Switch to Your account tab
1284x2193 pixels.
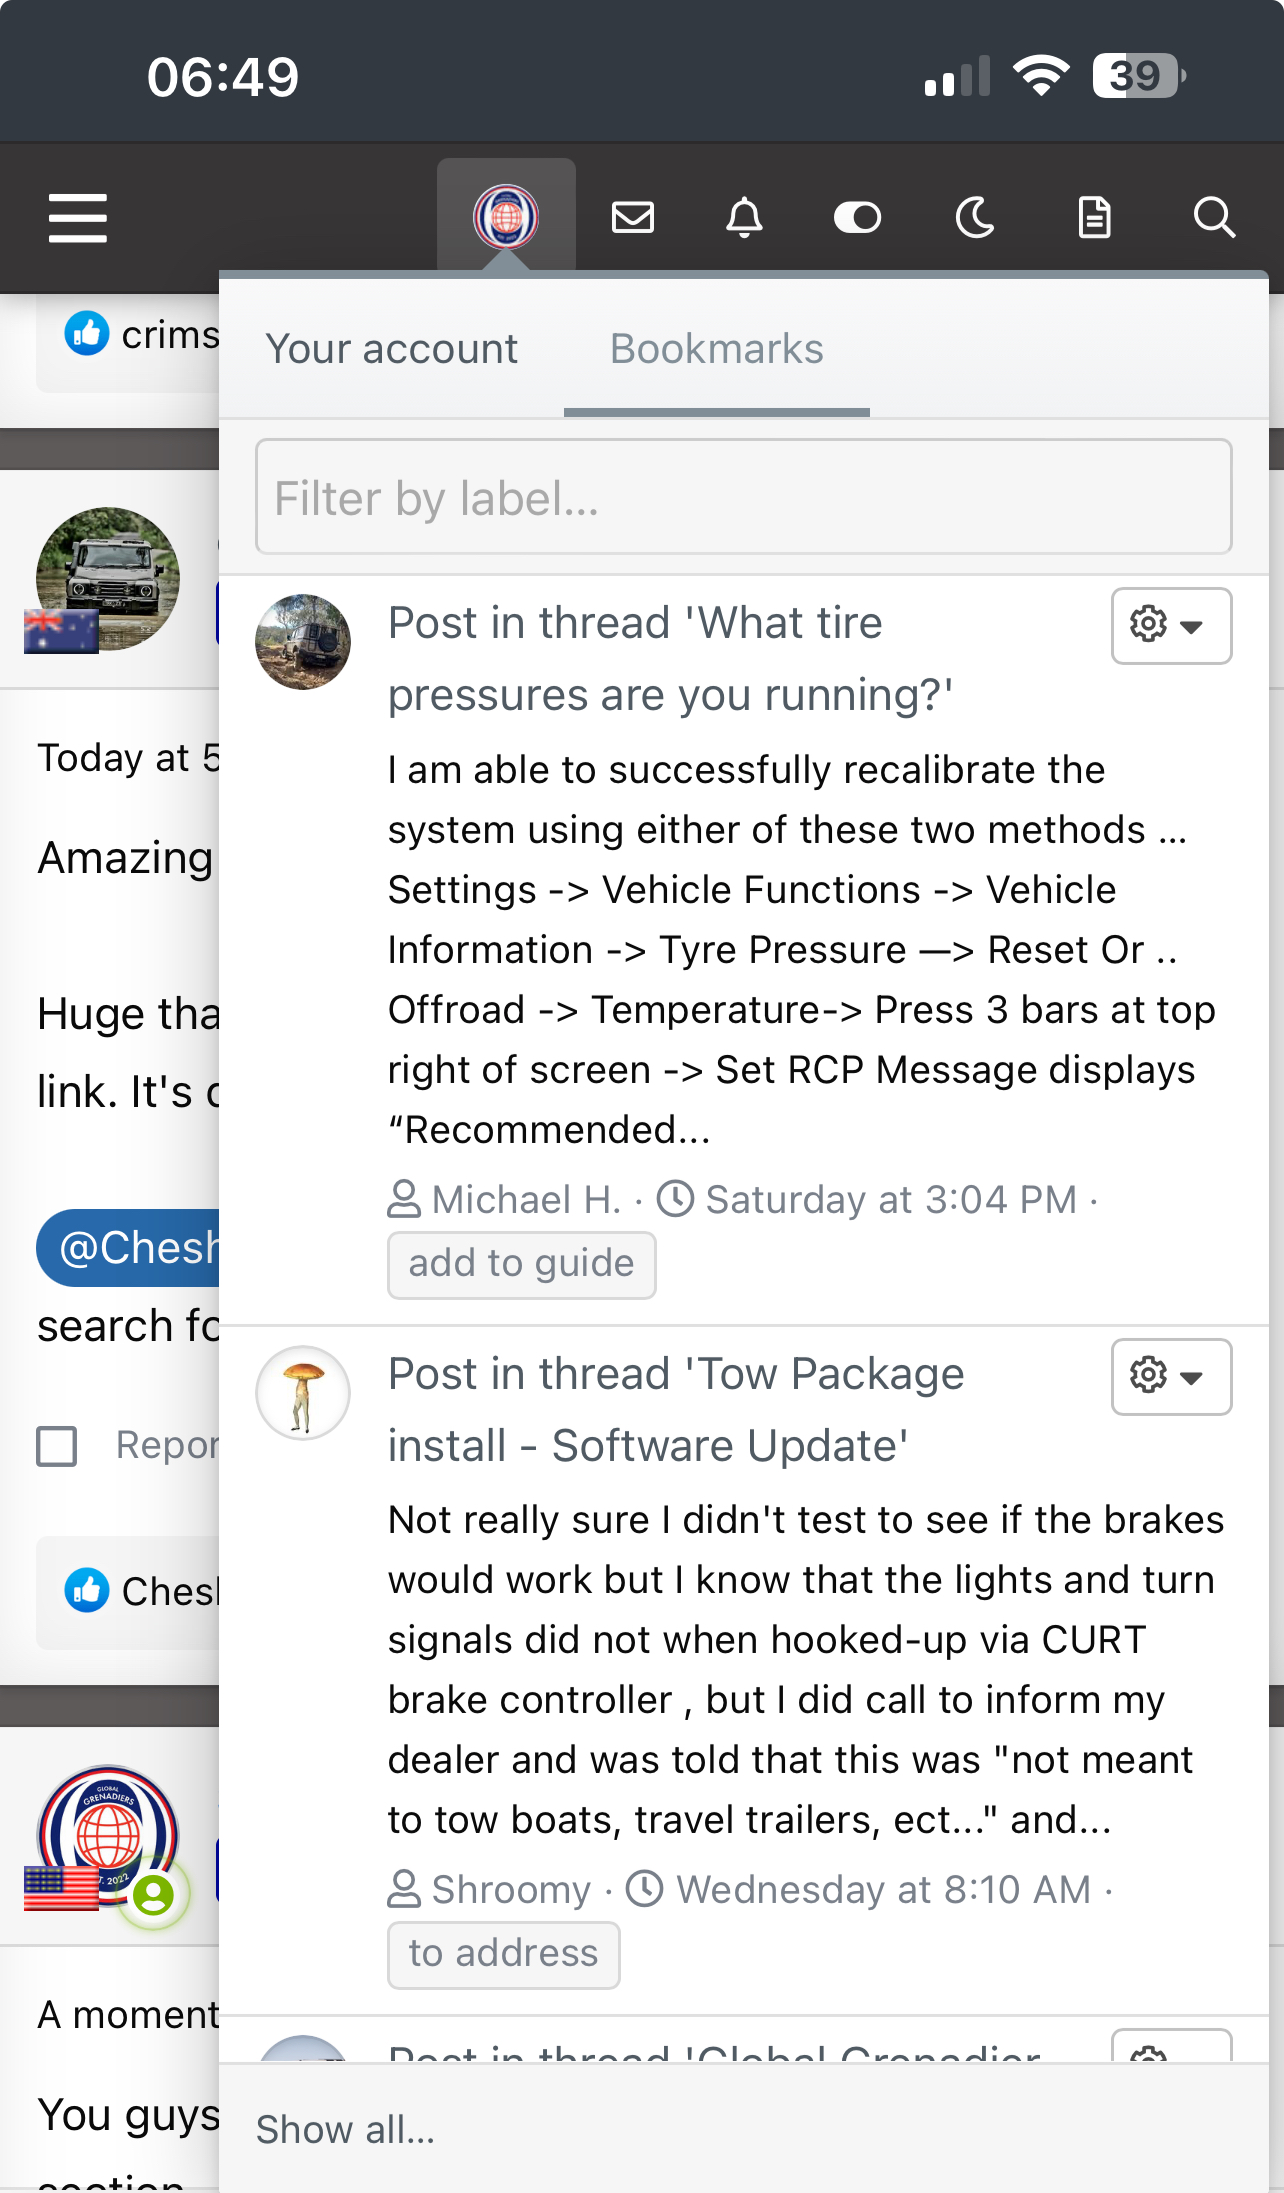(x=392, y=349)
